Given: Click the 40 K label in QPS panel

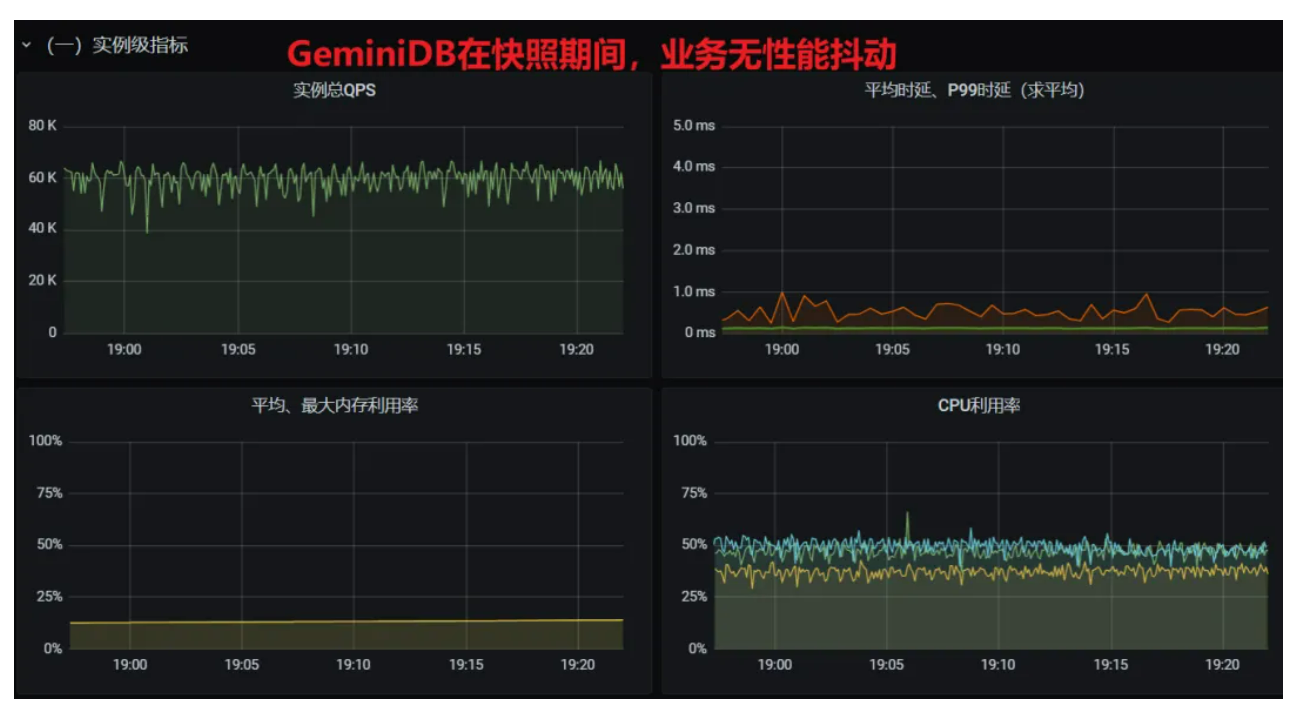Looking at the screenshot, I should 42,229.
